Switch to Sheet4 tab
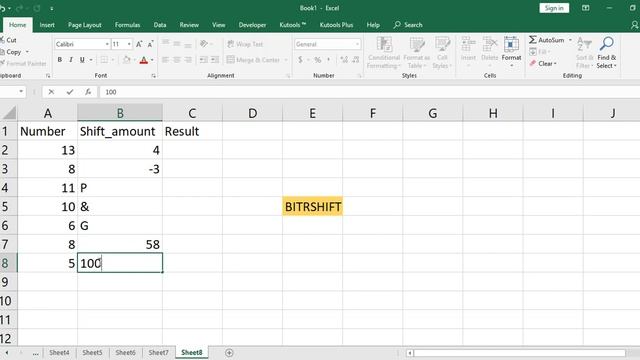This screenshot has height=360, width=640. 59,352
